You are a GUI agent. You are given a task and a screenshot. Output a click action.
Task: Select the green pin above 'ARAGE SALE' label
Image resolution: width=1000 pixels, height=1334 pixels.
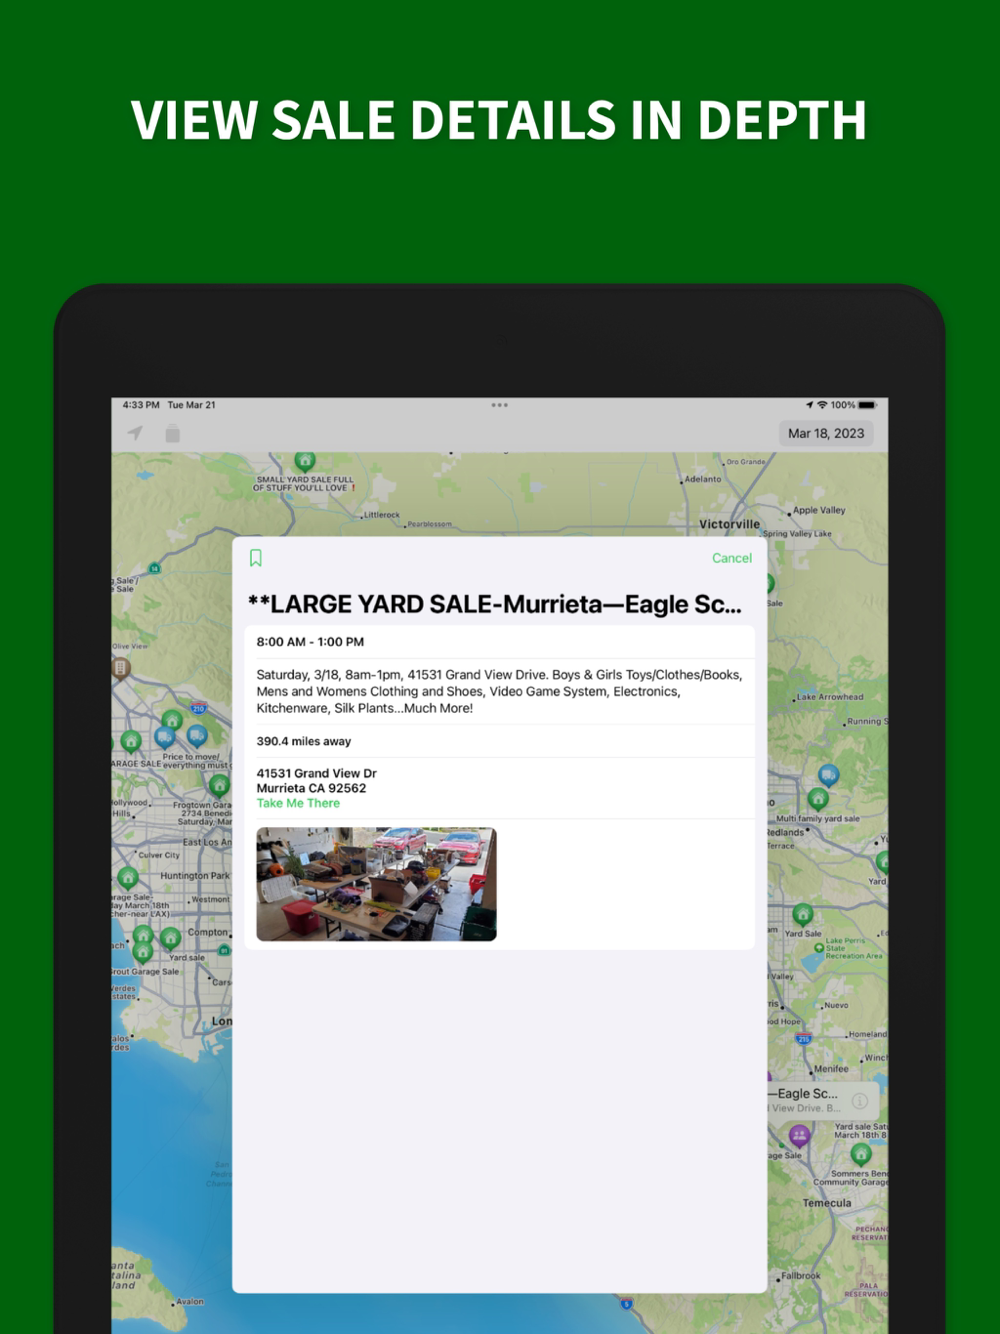[130, 741]
